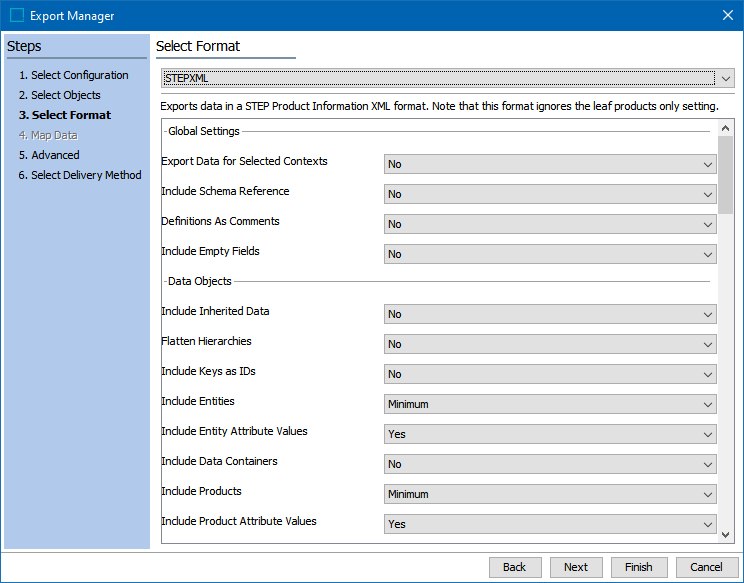
Task: Click the Export Manager window icon
Action: [16, 15]
